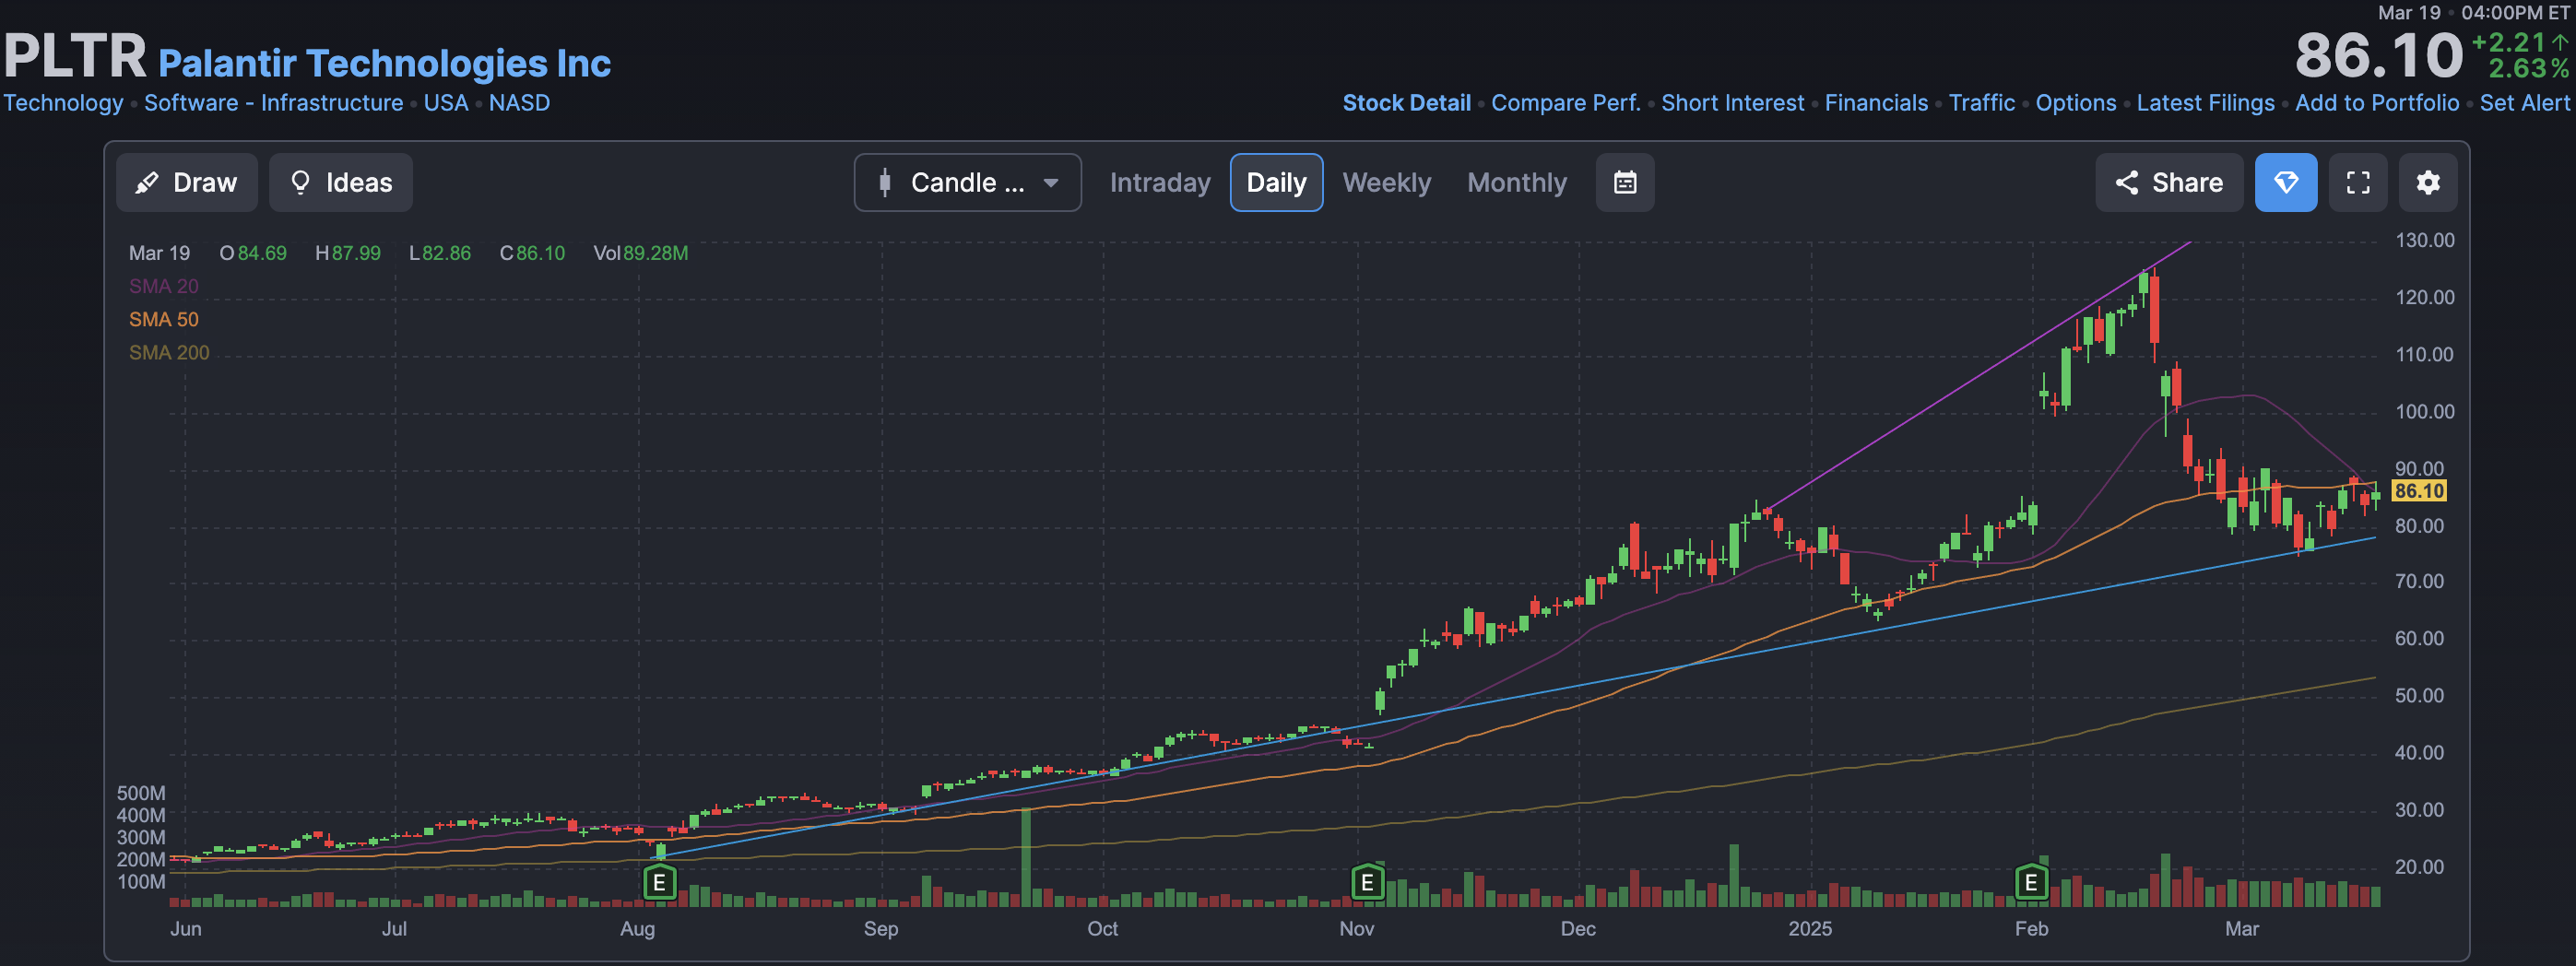Click the PLTR ticker symbol

[x=75, y=55]
